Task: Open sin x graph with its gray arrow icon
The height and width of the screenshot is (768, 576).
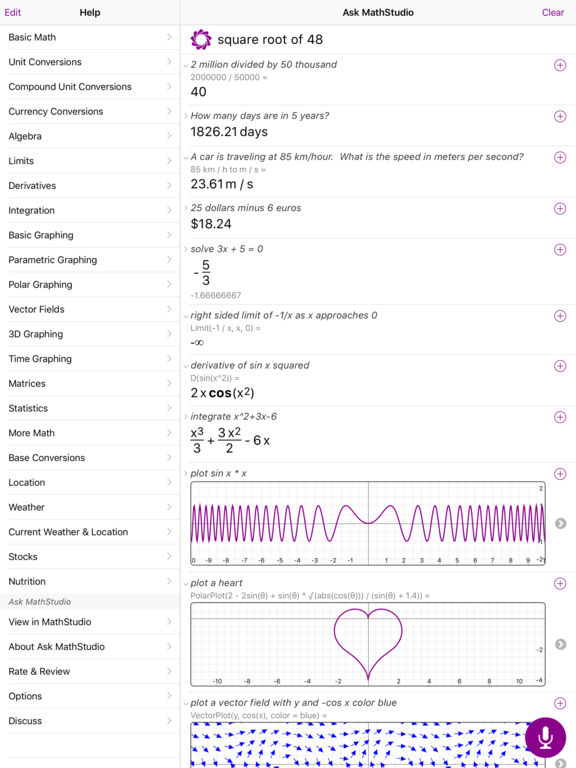Action: (x=560, y=523)
